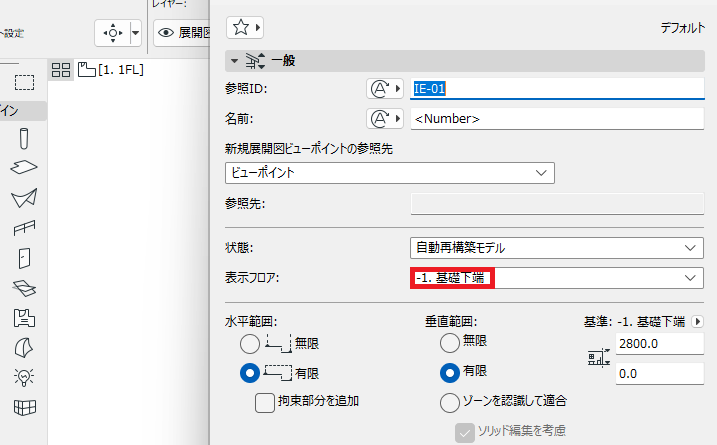Select 無限 for 垂直範囲

[449, 343]
